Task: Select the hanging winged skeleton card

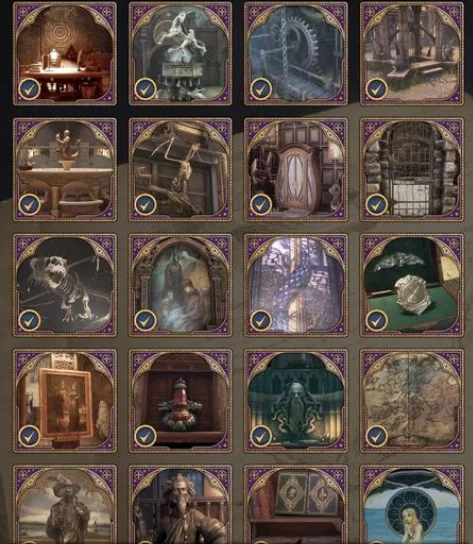Action: click(x=180, y=169)
